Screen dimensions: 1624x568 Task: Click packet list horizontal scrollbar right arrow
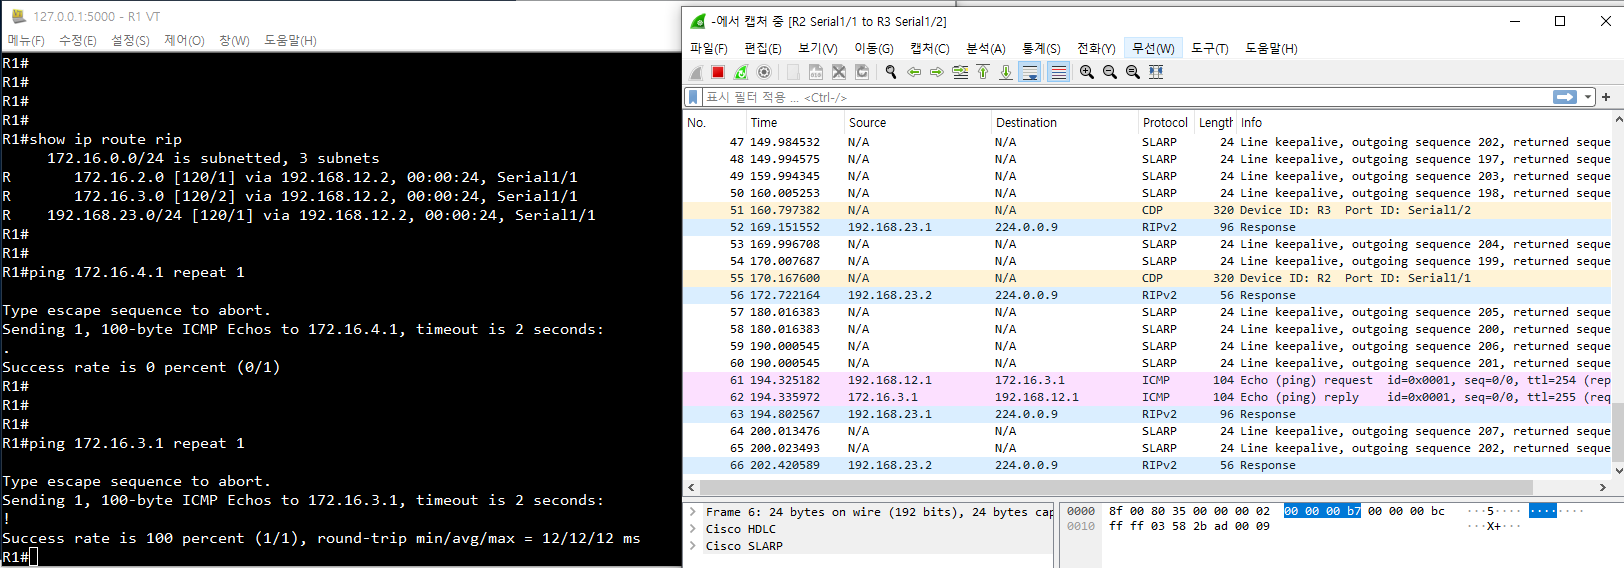[1603, 487]
